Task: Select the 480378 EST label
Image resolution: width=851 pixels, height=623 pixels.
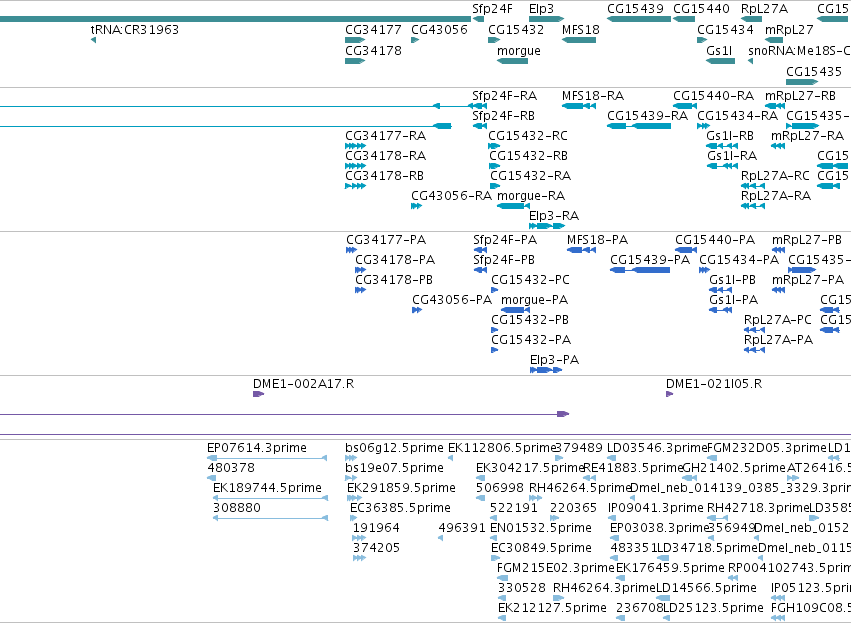Action: click(x=231, y=468)
